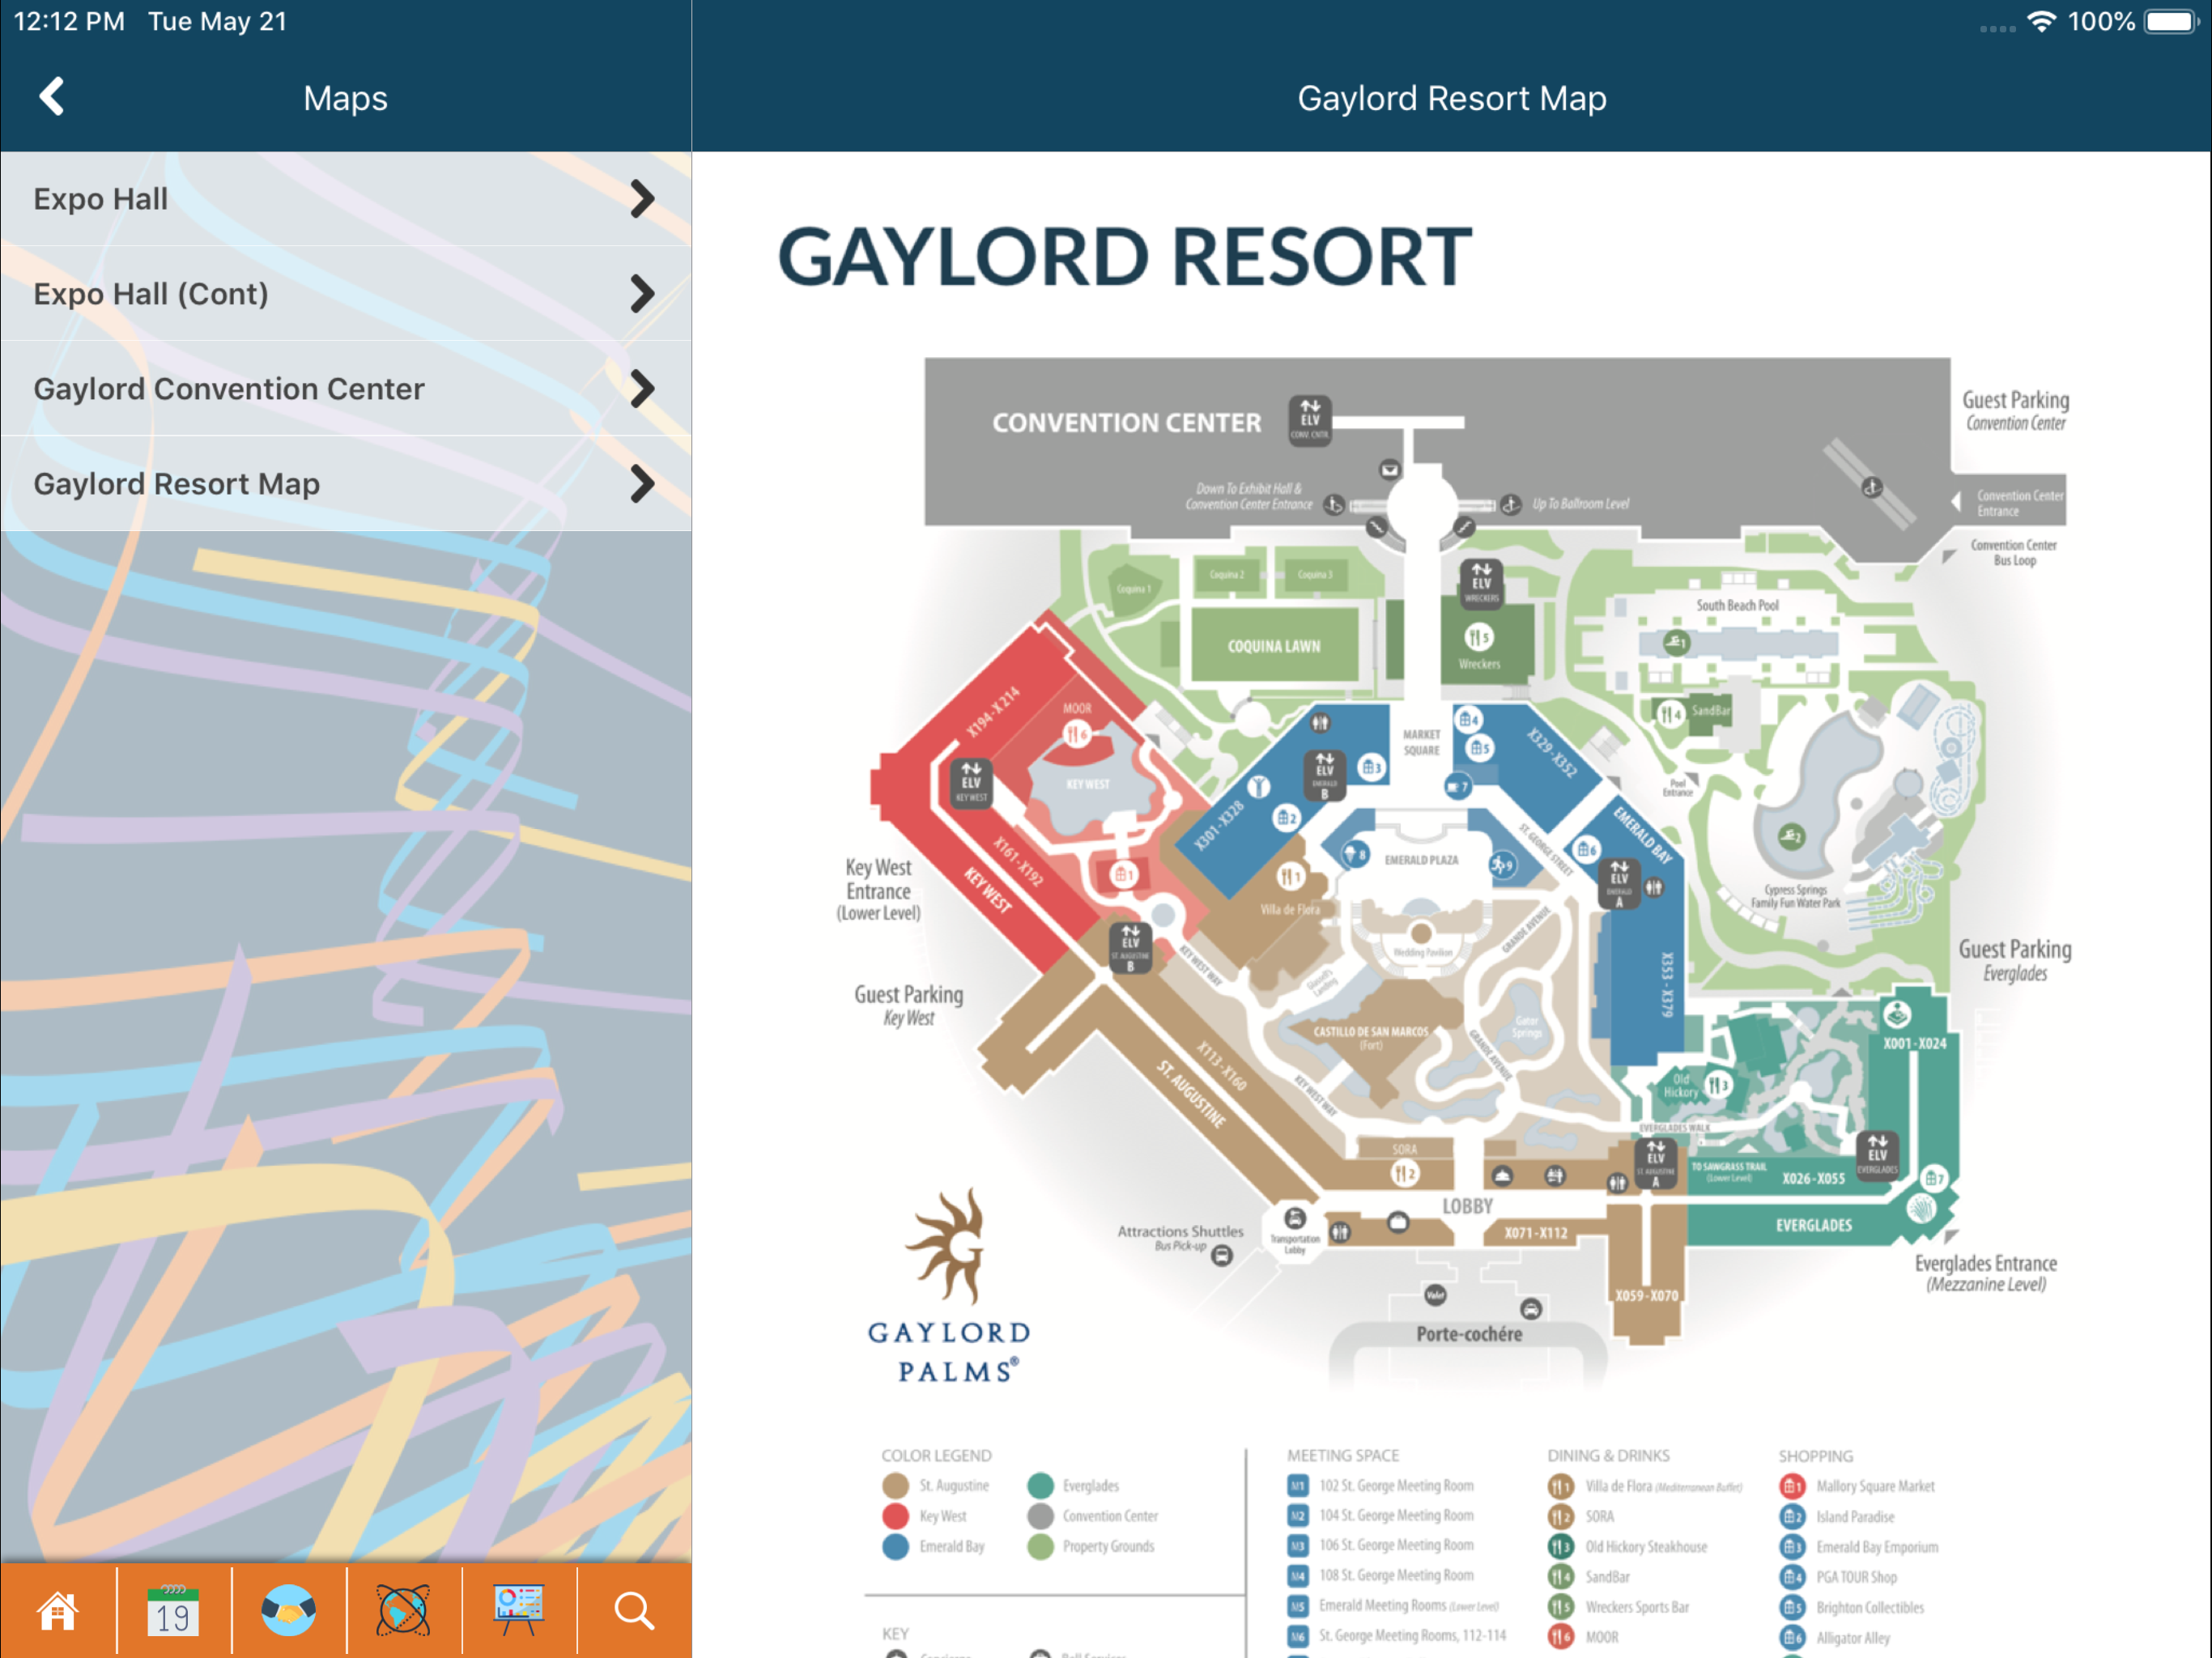Open the Home icon in bottom bar
Screen dimensions: 2212x1658
(x=57, y=1611)
